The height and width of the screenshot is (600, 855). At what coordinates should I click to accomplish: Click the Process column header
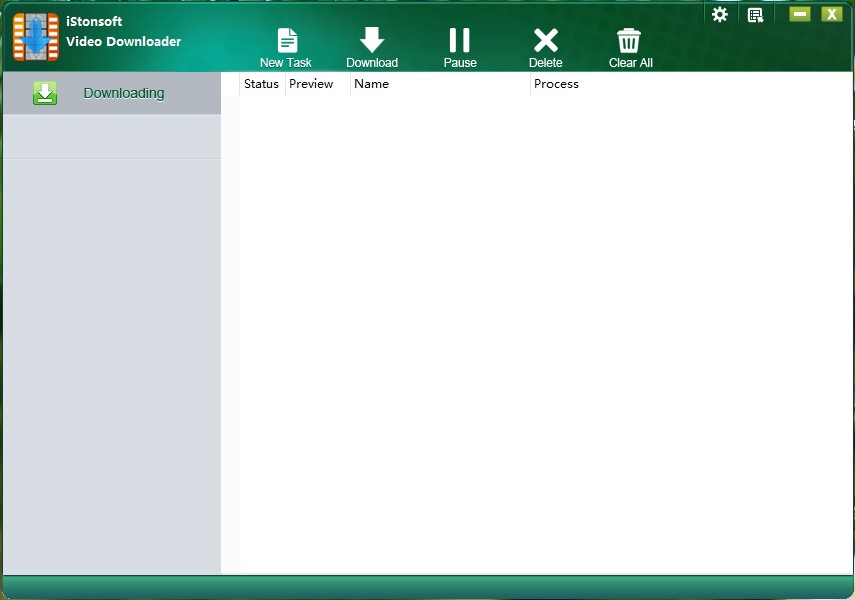556,84
